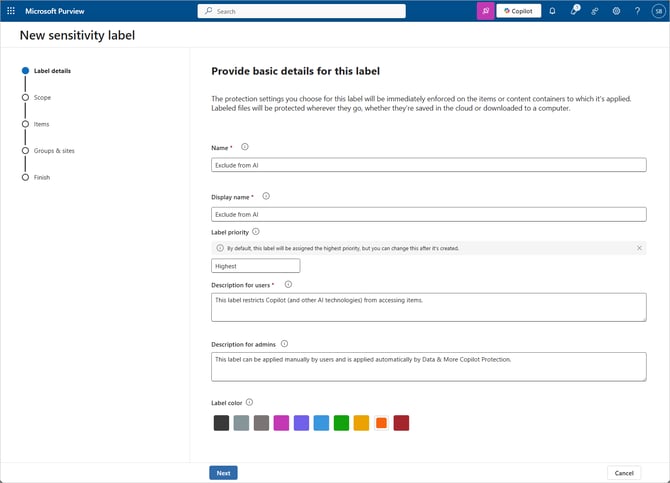Click the magenta icon left of Copilot
Screen dimensions: 670x483
pyautogui.click(x=485, y=11)
